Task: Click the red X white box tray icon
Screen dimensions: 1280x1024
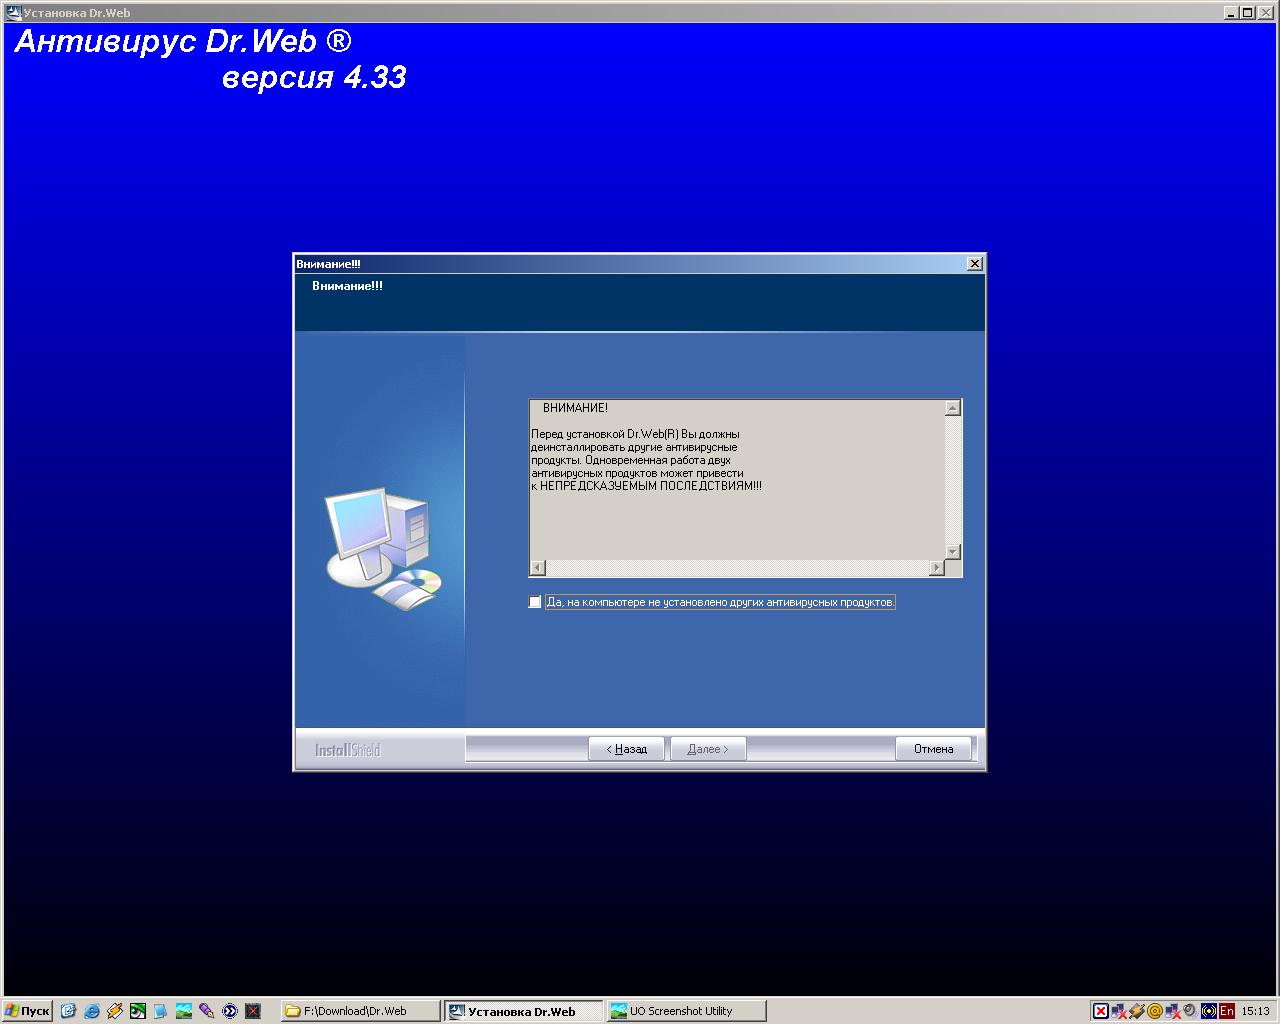Action: pyautogui.click(x=1101, y=1011)
